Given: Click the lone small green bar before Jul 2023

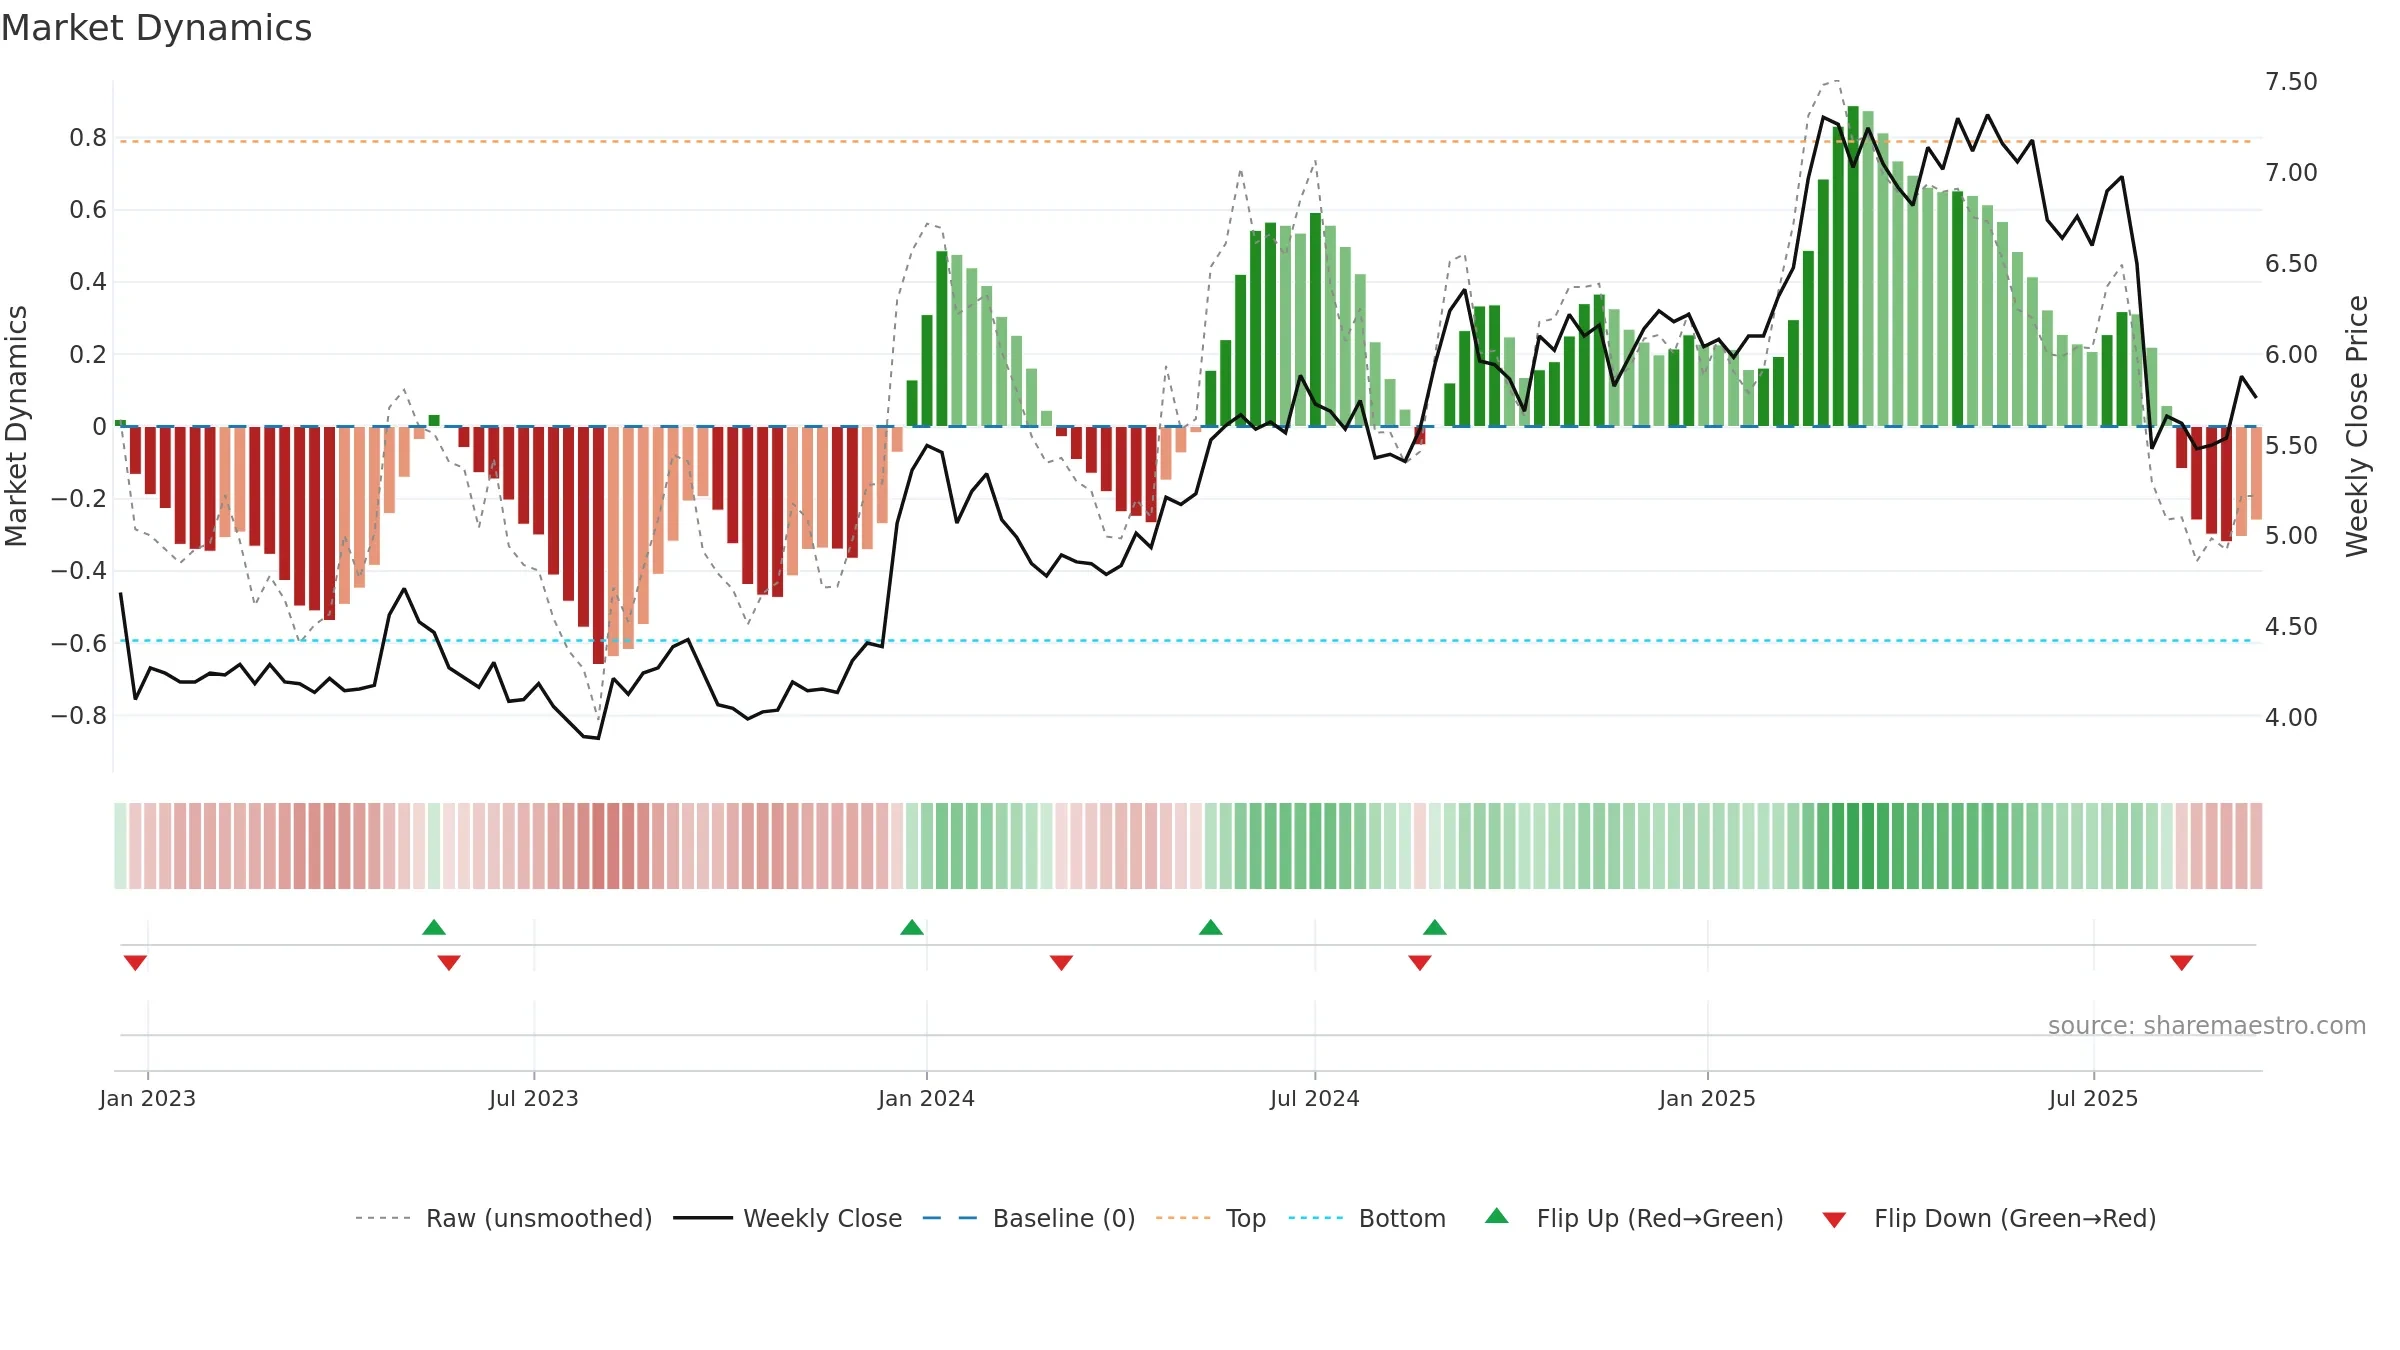Looking at the screenshot, I should click(x=434, y=421).
